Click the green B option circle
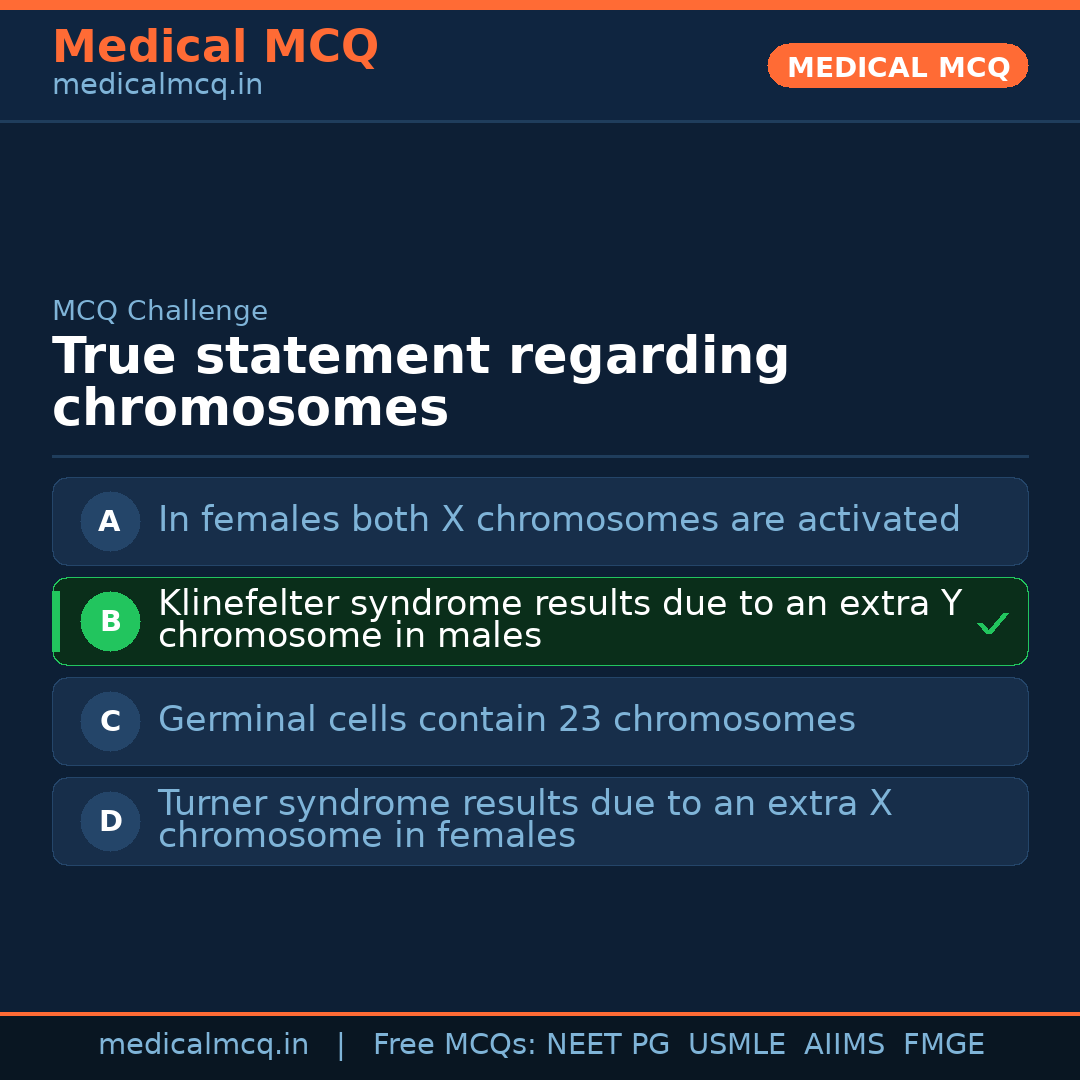Image resolution: width=1080 pixels, height=1080 pixels. tap(110, 621)
